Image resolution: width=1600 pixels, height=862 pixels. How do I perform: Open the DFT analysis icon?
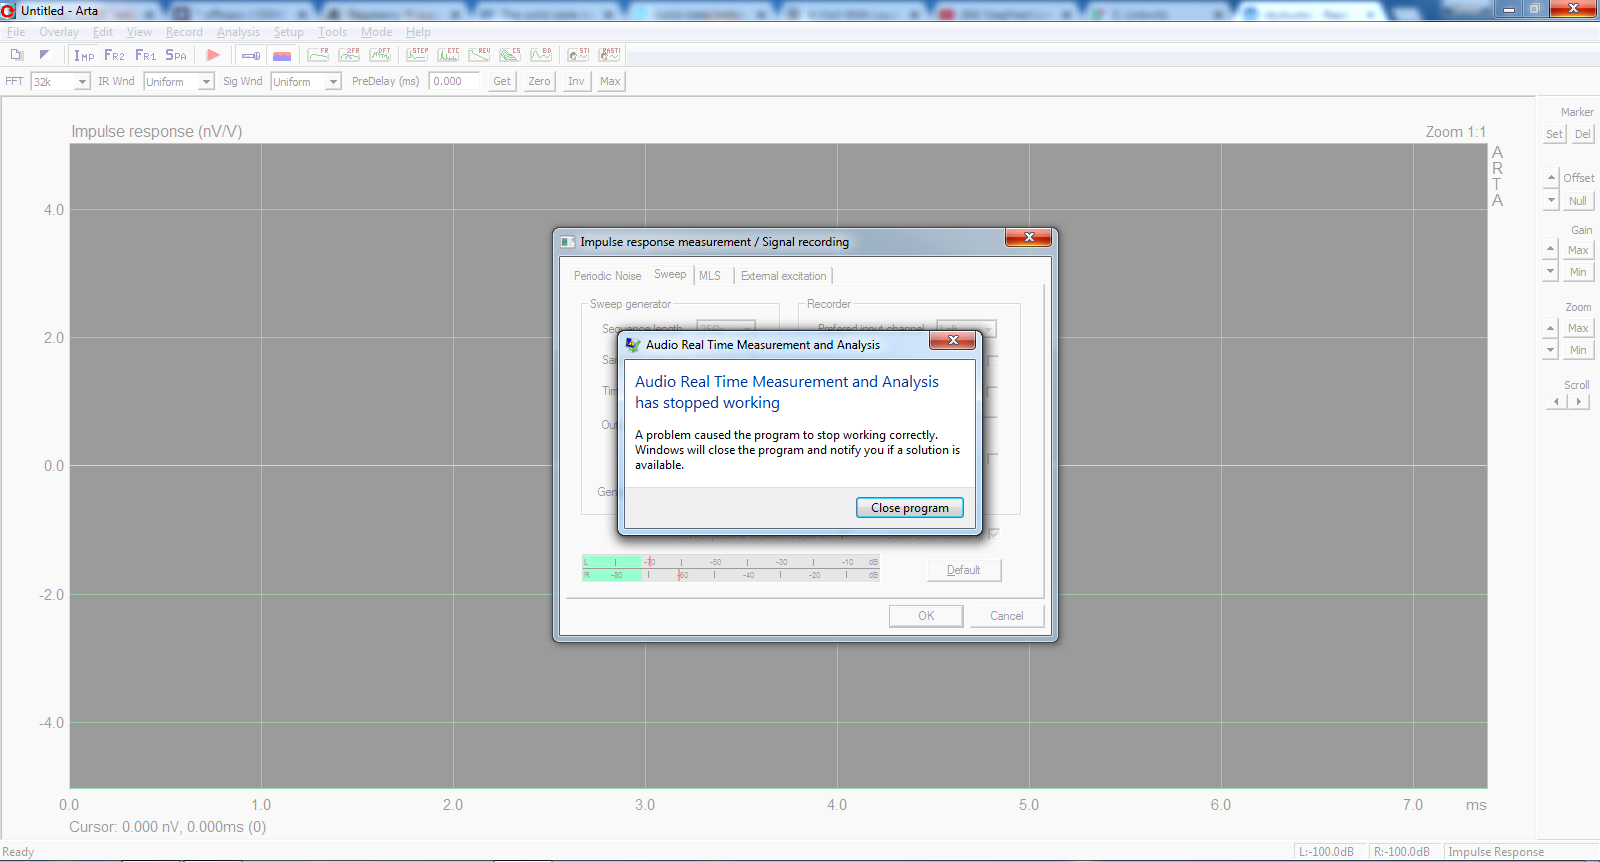point(380,55)
